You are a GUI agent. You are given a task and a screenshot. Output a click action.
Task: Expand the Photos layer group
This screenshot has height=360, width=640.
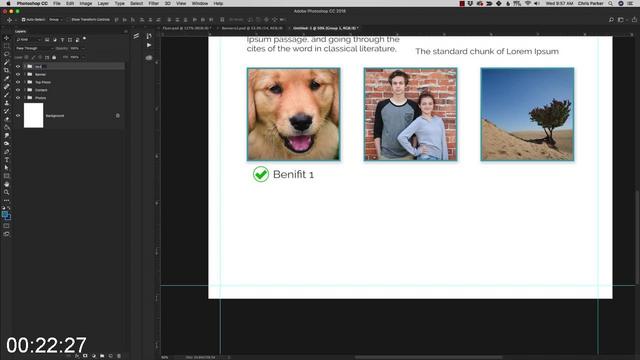click(x=24, y=98)
